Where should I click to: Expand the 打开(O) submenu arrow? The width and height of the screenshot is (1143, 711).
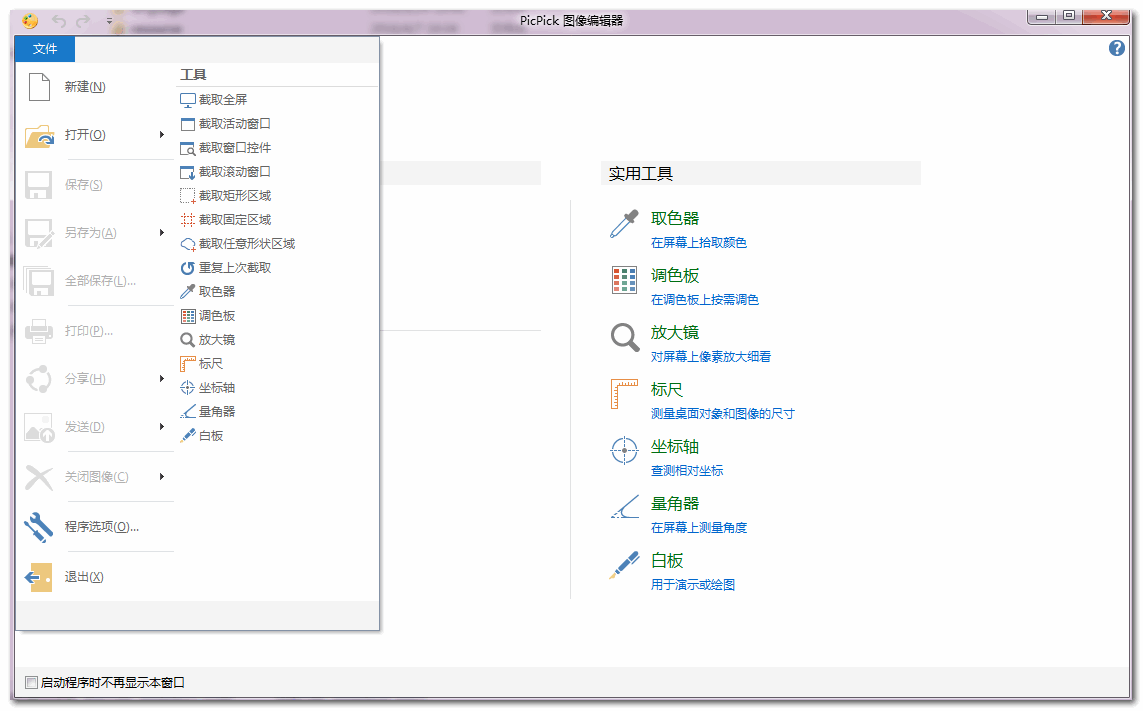pos(162,134)
